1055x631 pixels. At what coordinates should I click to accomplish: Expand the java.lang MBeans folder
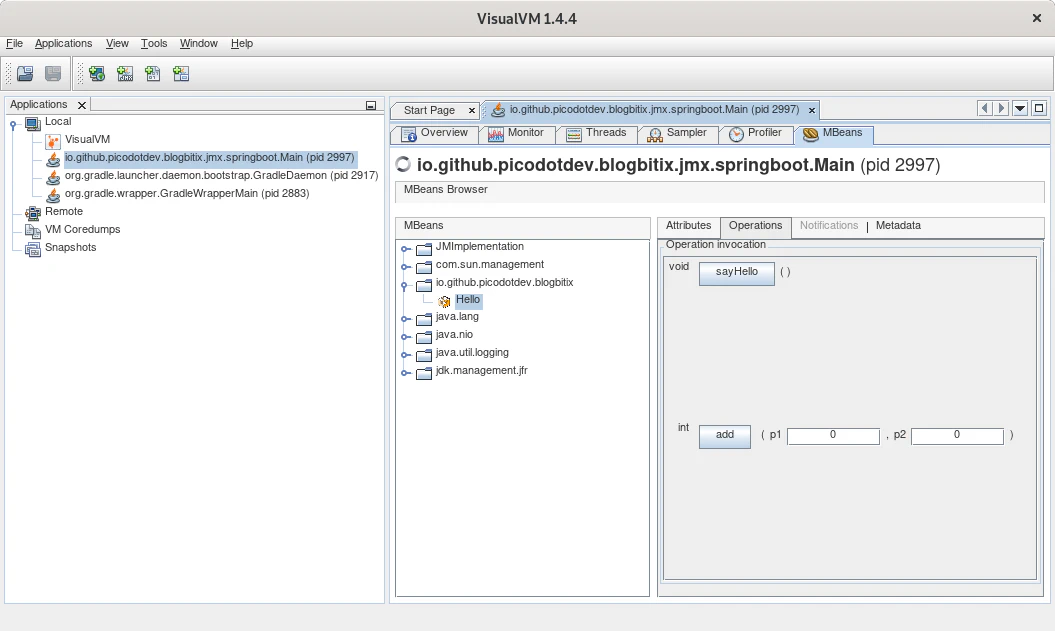point(406,319)
